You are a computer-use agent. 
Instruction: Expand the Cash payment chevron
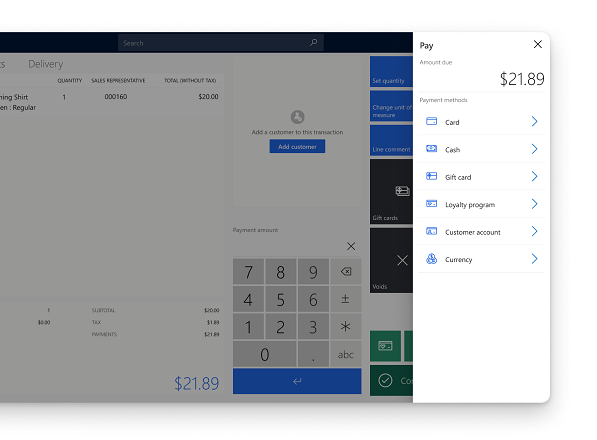coord(534,149)
